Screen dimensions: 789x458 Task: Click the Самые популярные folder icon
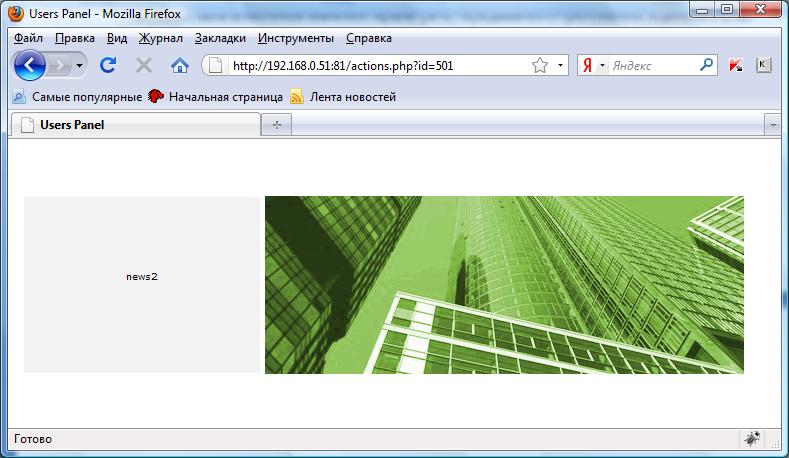(19, 97)
